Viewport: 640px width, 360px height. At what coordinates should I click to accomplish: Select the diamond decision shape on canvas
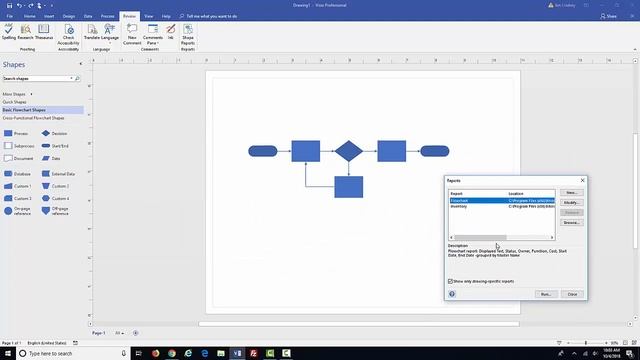click(x=349, y=151)
